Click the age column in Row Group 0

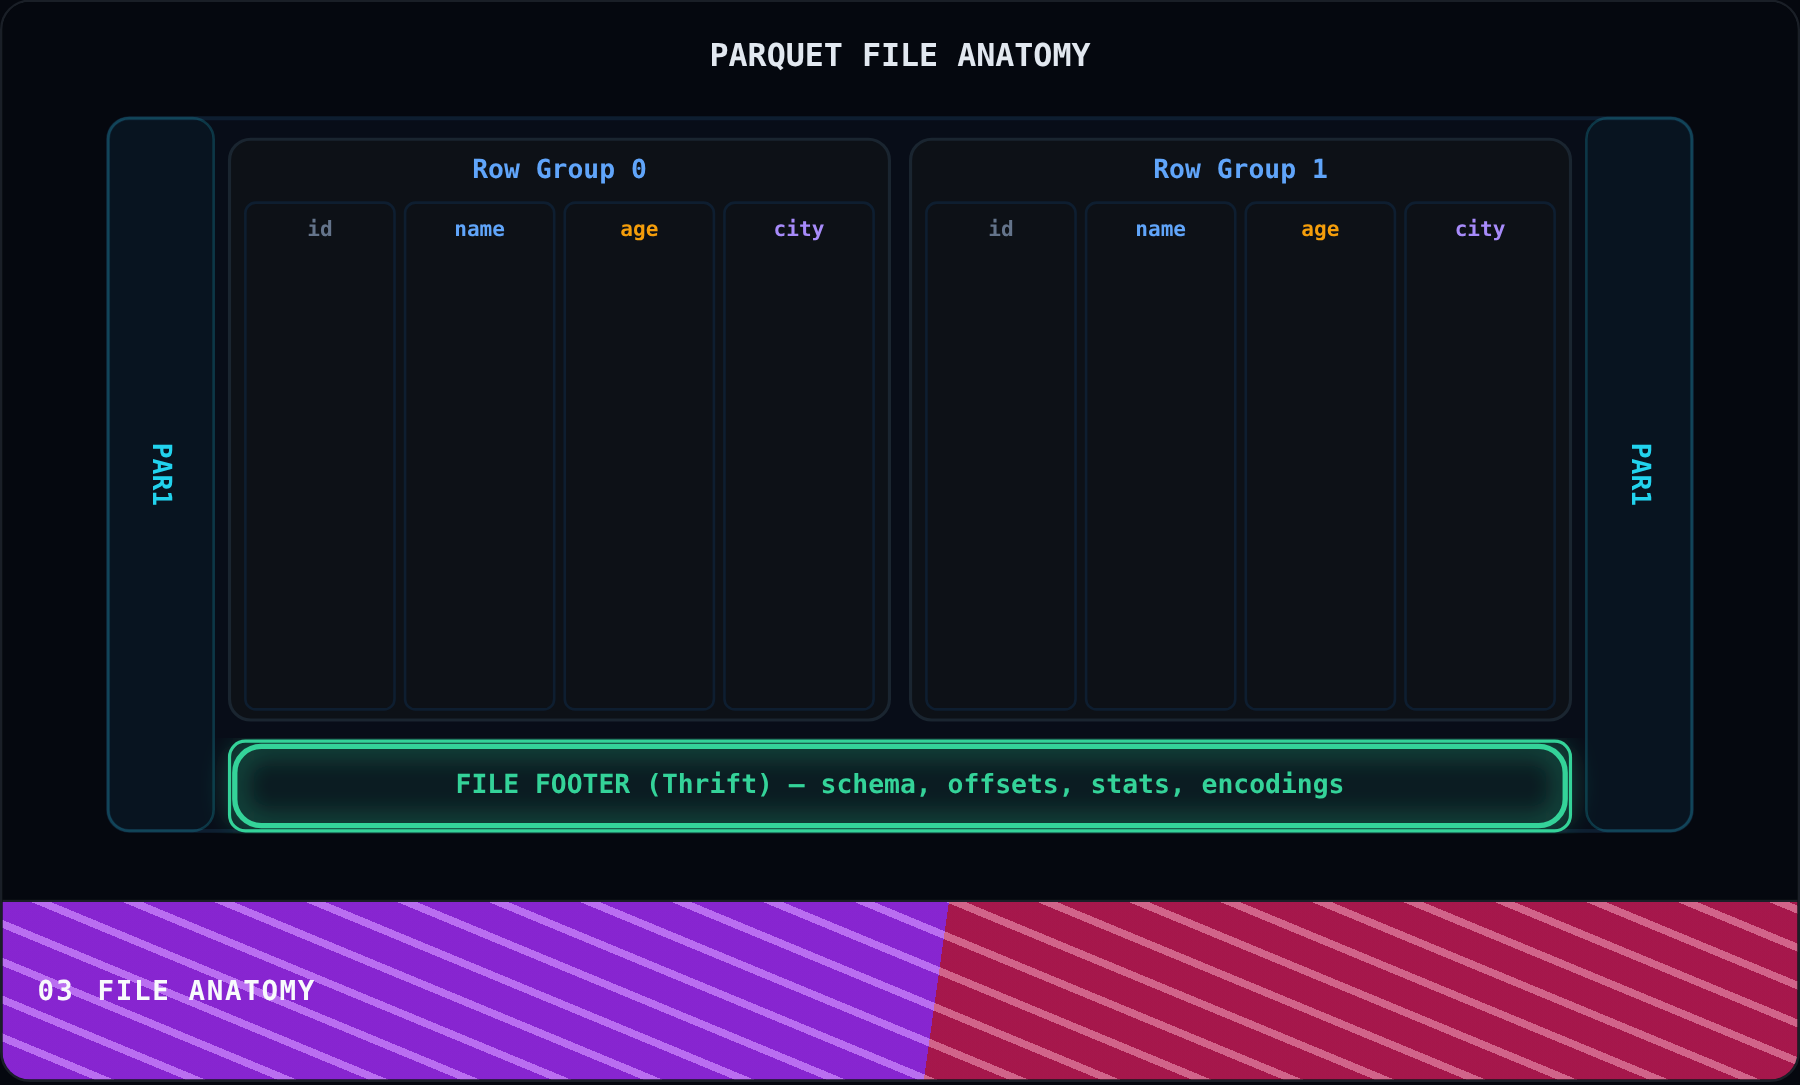coord(639,456)
